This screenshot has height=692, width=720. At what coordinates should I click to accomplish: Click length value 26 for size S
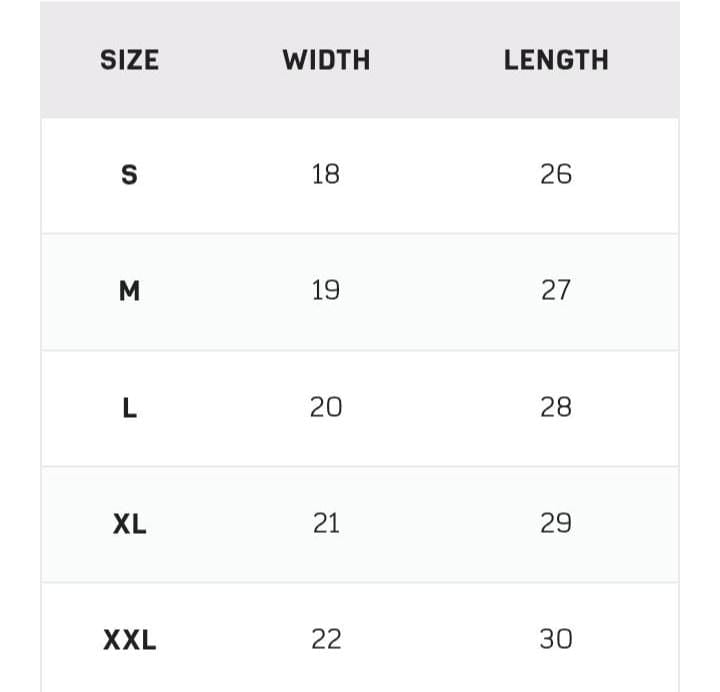coord(556,175)
